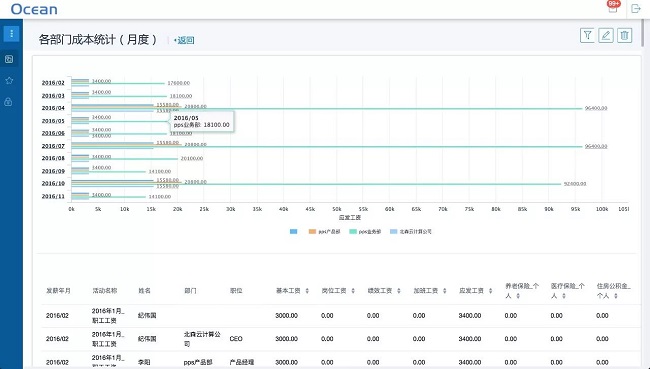
Task: Open notifications with 99+ badge
Action: coord(613,7)
